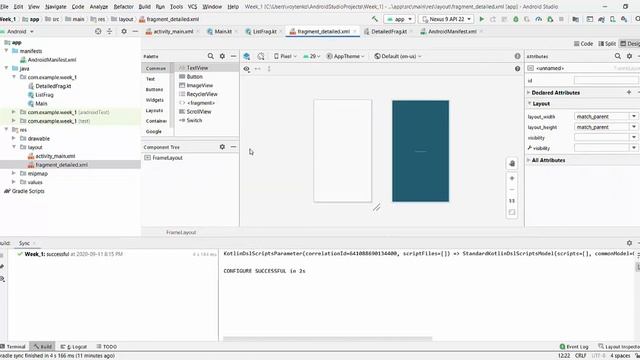
Task: Open the app run configuration dropdown
Action: [399, 19]
